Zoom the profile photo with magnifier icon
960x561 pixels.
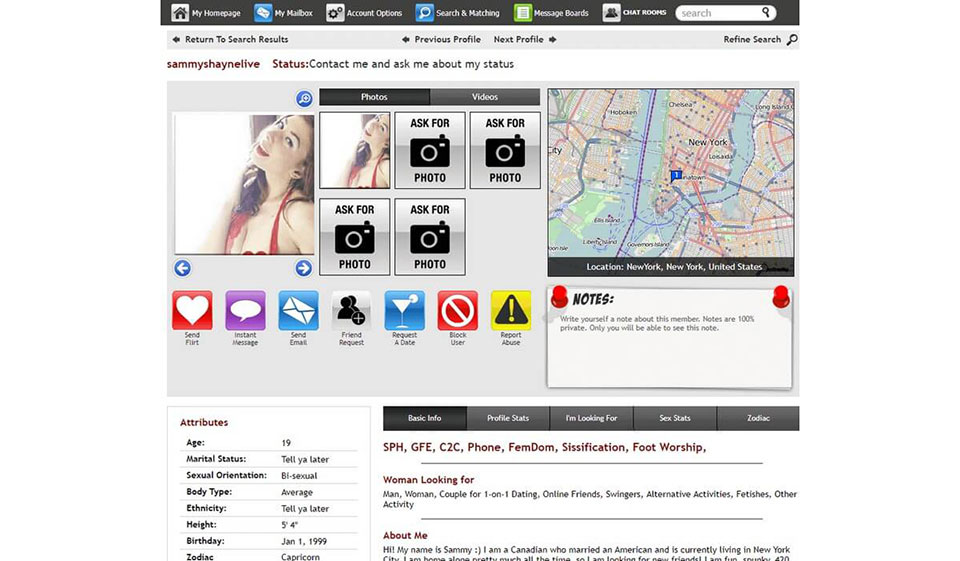click(304, 99)
